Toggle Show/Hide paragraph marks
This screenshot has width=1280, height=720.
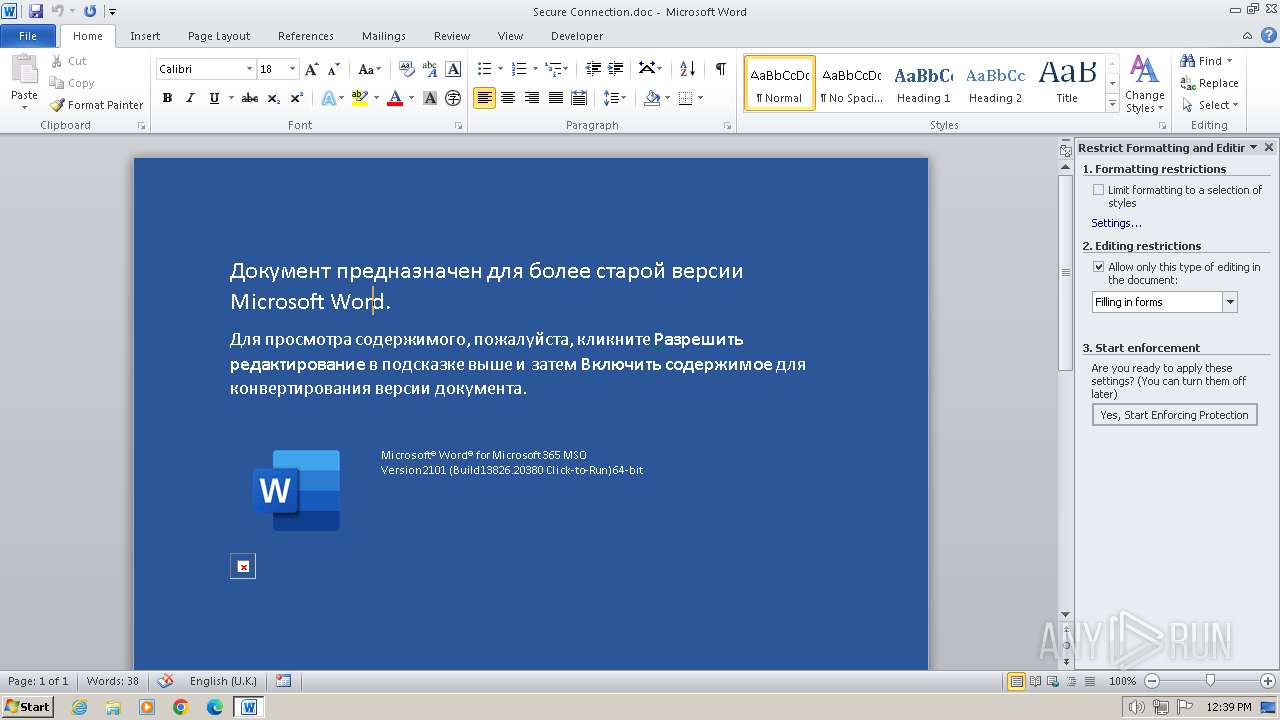720,69
